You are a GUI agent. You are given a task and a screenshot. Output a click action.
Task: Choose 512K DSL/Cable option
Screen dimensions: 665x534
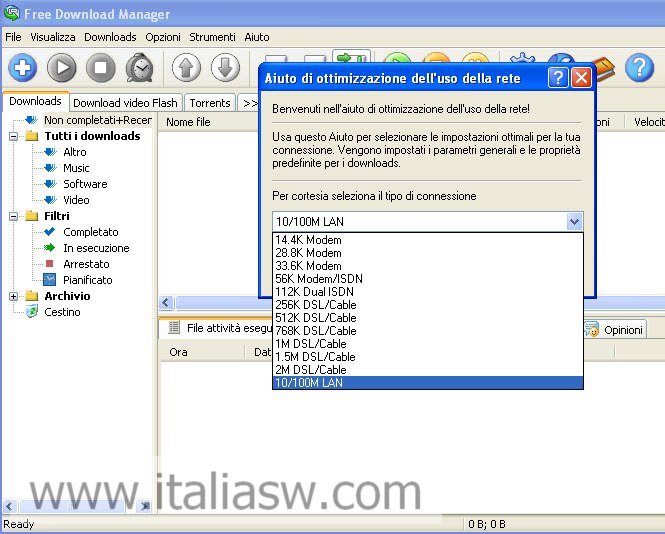428,318
